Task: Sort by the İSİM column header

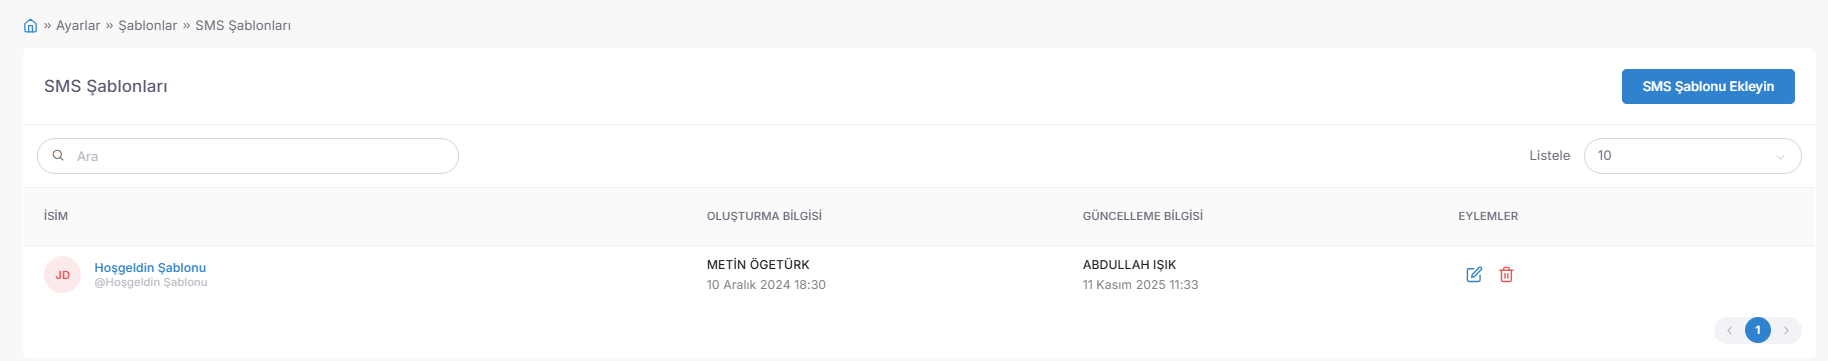Action: click(56, 216)
